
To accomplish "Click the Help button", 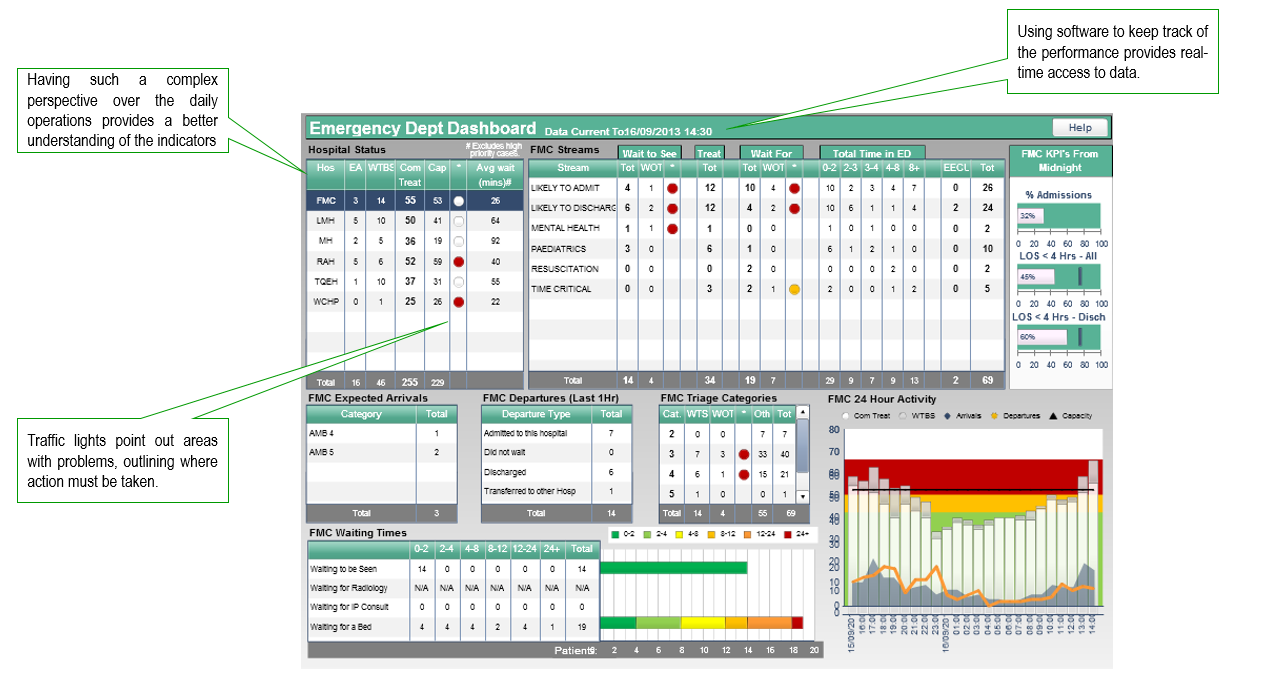I will point(1080,128).
